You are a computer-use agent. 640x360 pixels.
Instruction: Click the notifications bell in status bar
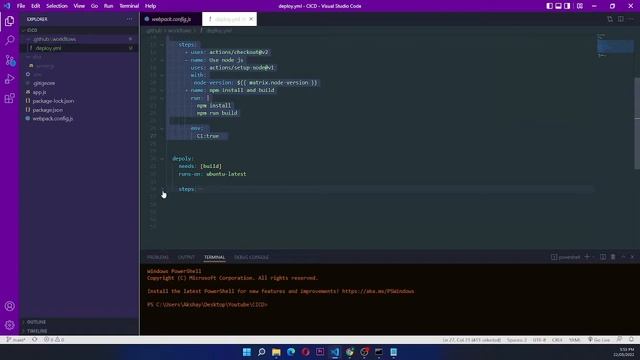tap(631, 340)
